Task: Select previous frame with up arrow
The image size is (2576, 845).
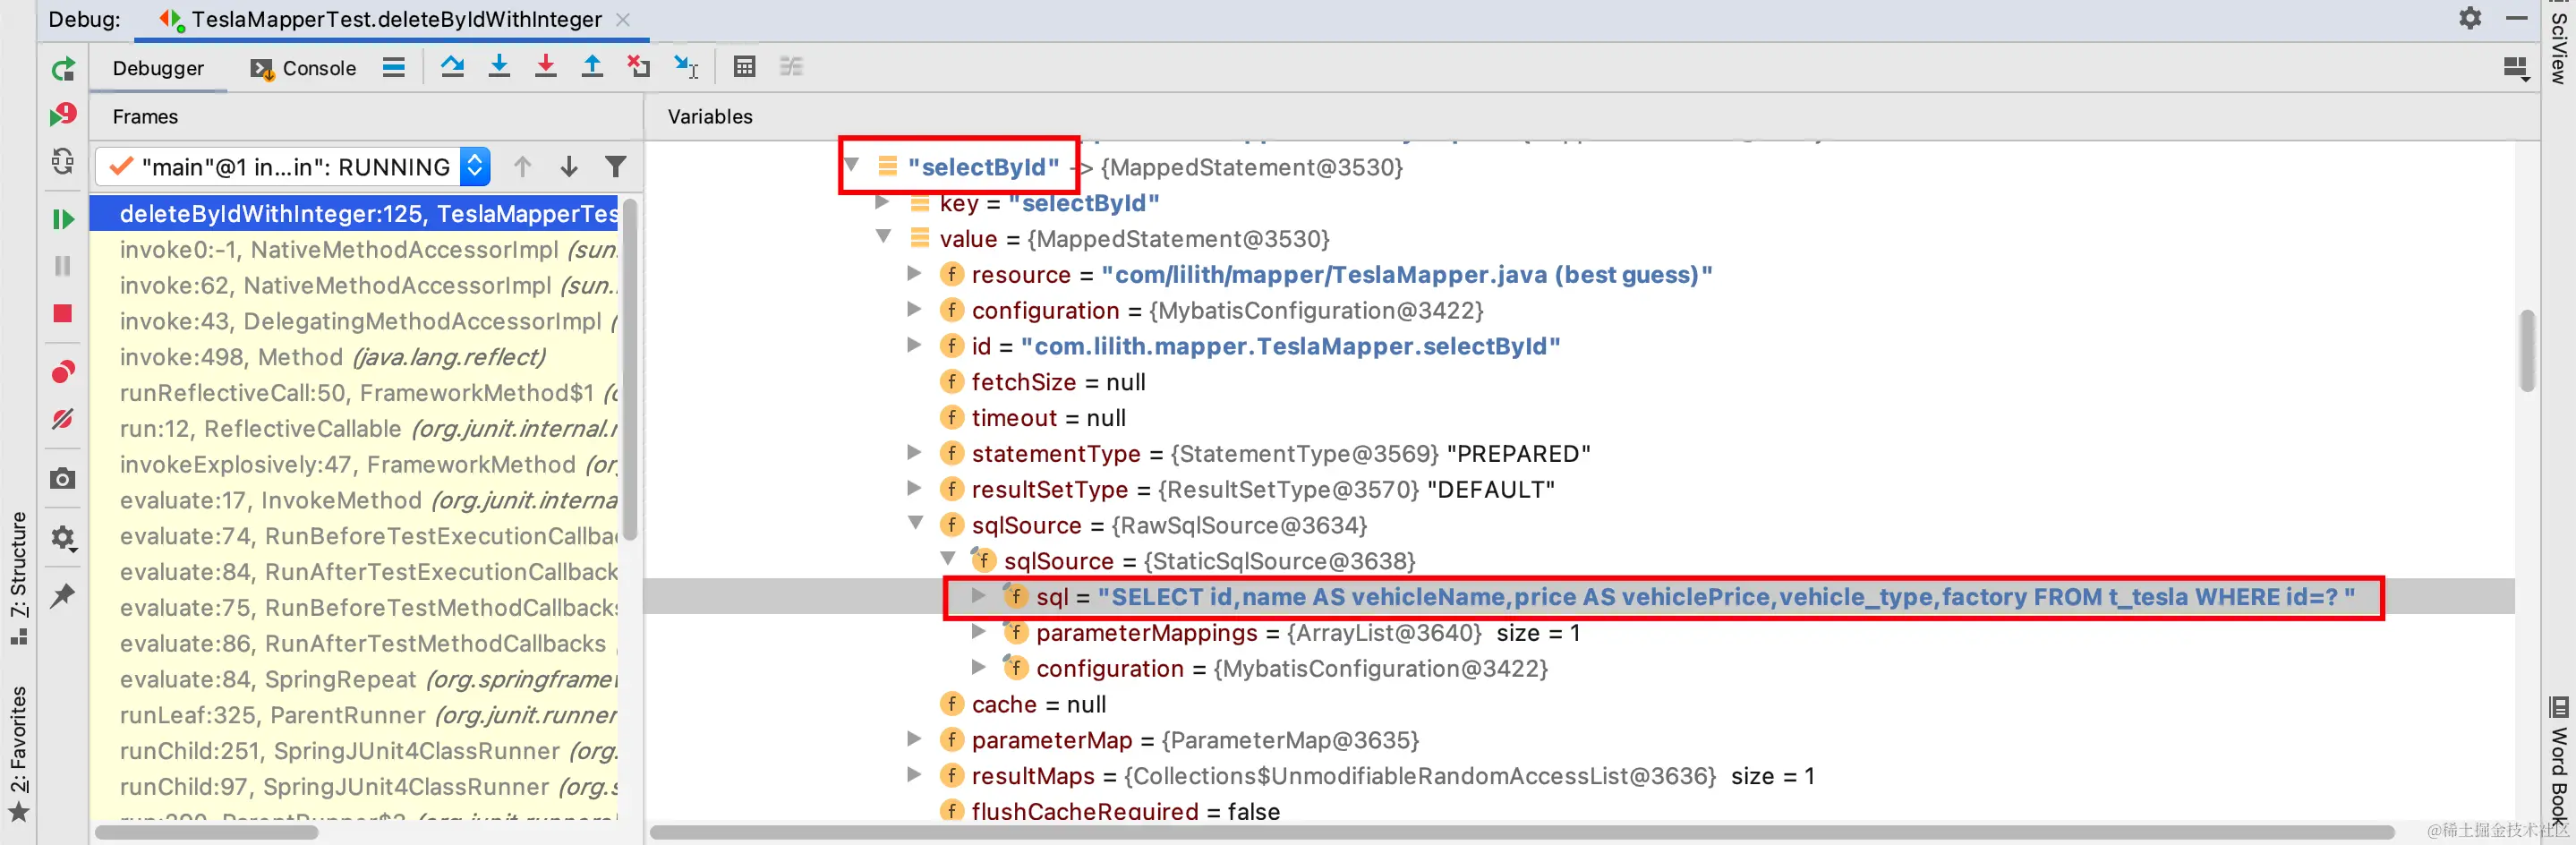Action: click(x=522, y=167)
